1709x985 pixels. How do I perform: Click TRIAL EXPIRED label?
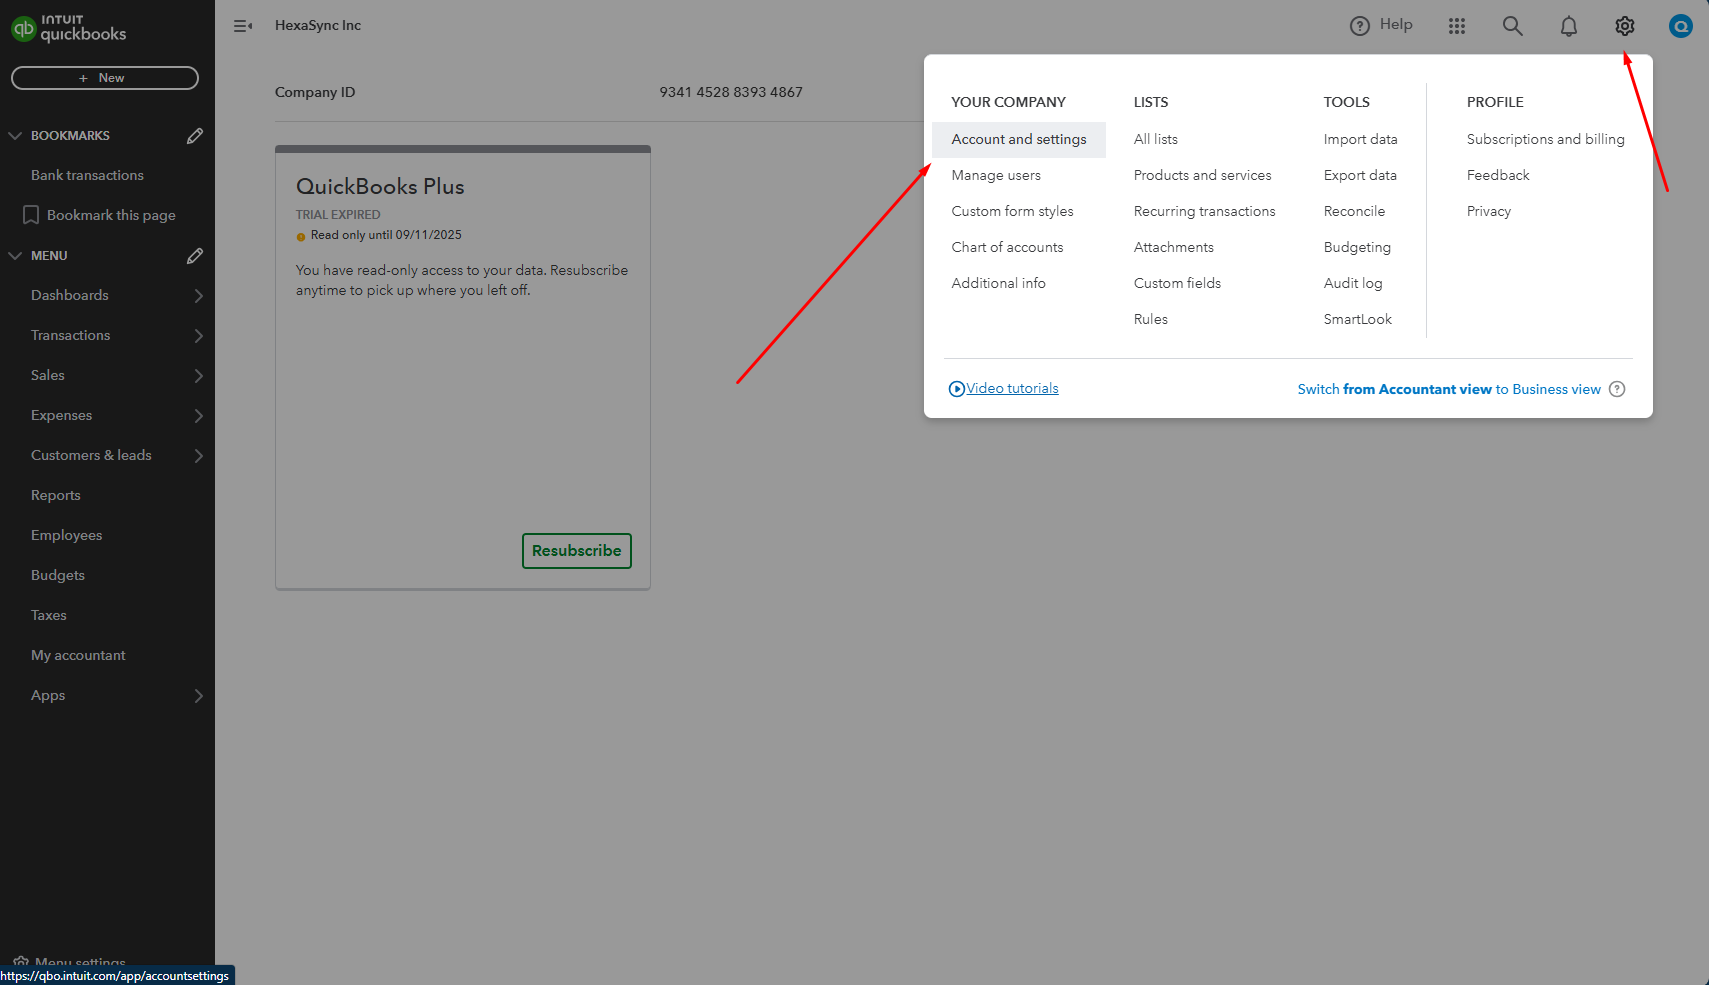pyautogui.click(x=338, y=215)
